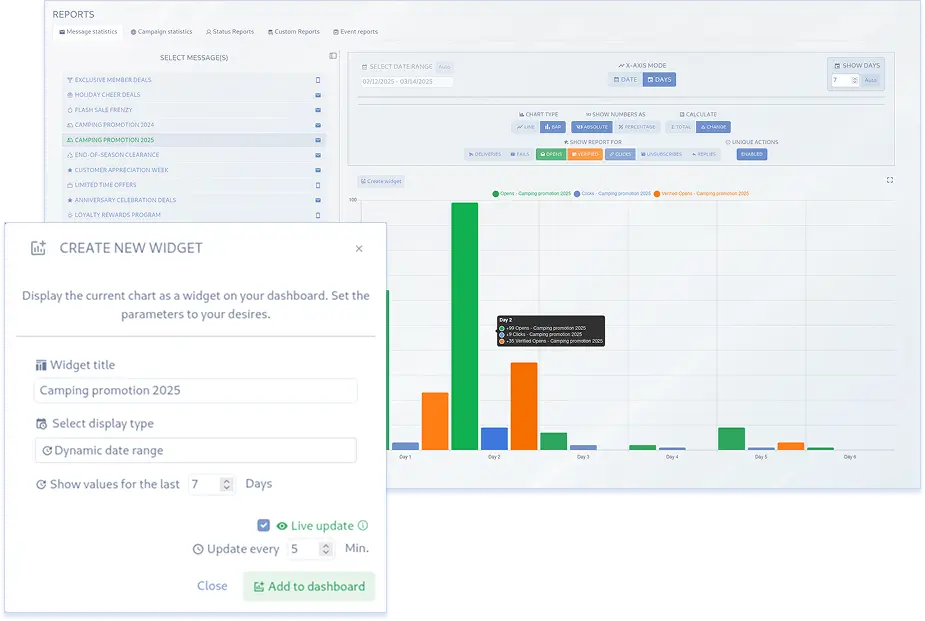Set chart type to Bar
The width and height of the screenshot is (925, 621).
tap(553, 127)
